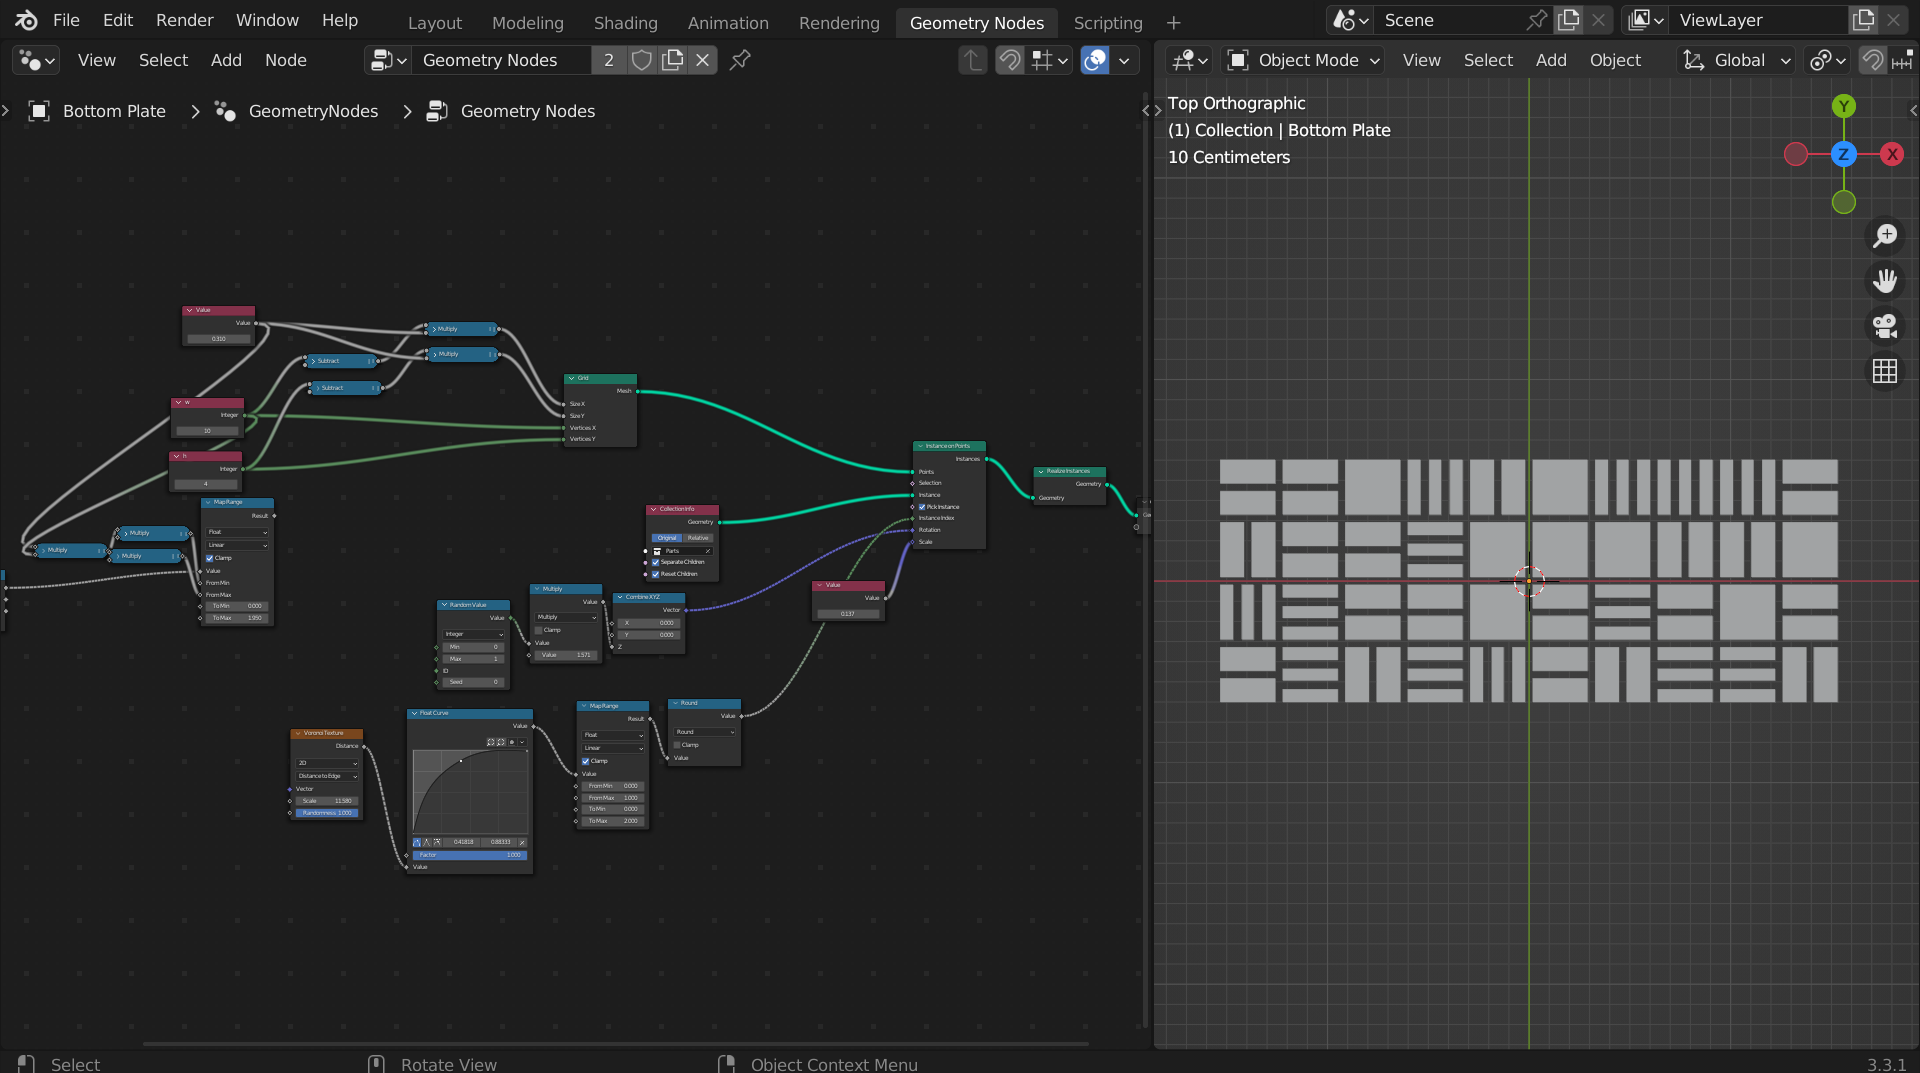1920x1073 pixels.
Task: Toggle fake user shield for Geometry Nodes
Action: [642, 60]
